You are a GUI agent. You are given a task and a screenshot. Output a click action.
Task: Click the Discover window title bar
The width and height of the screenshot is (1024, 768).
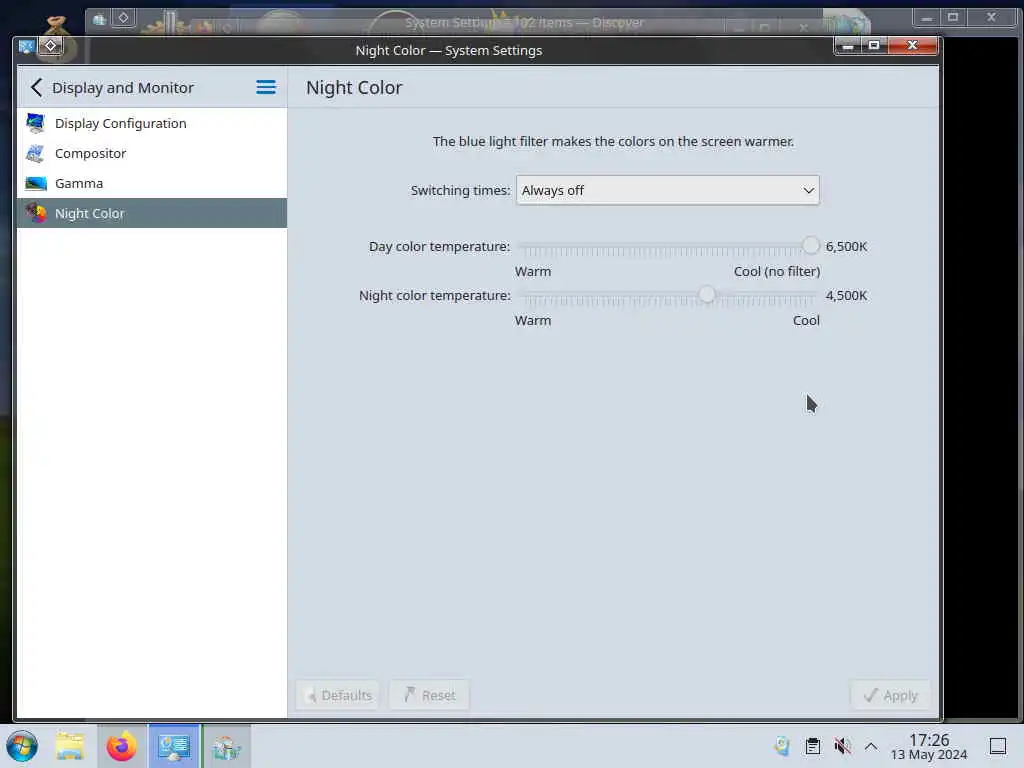point(524,23)
